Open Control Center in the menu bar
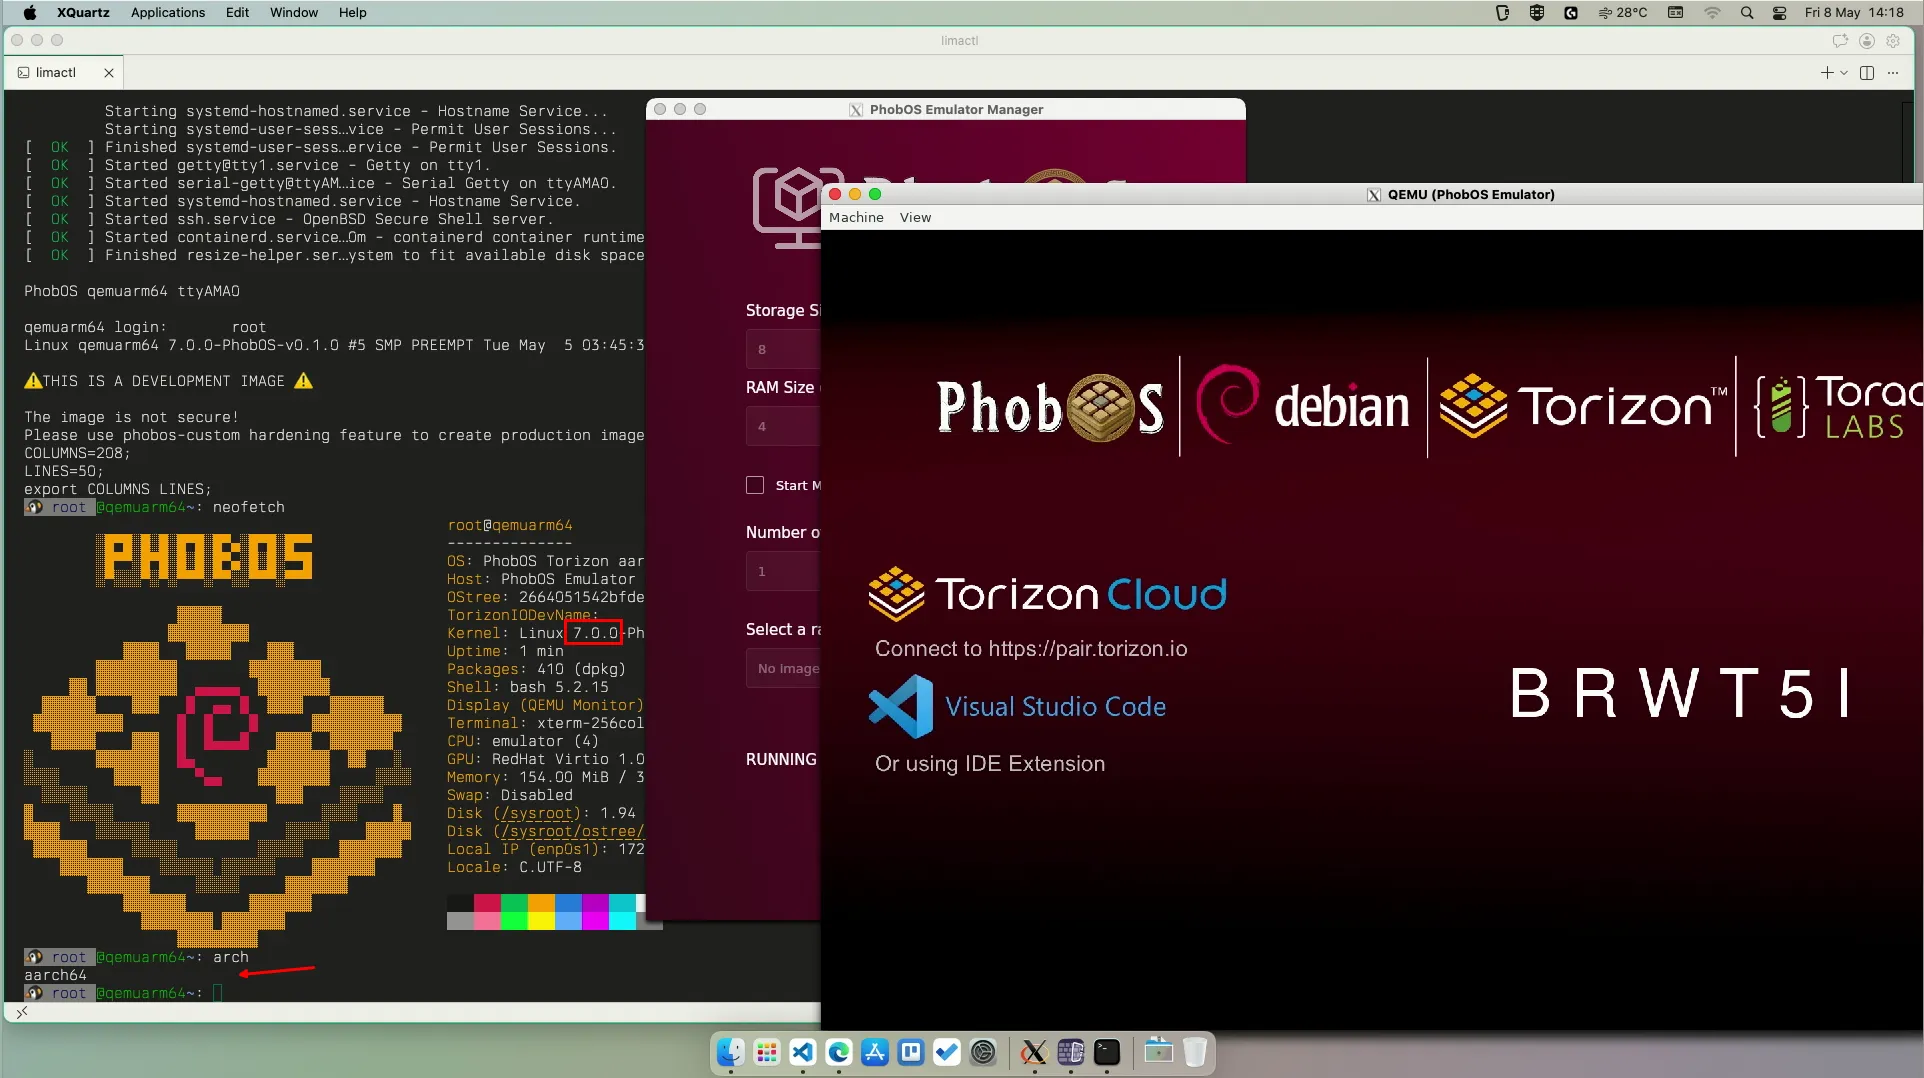 (1780, 13)
